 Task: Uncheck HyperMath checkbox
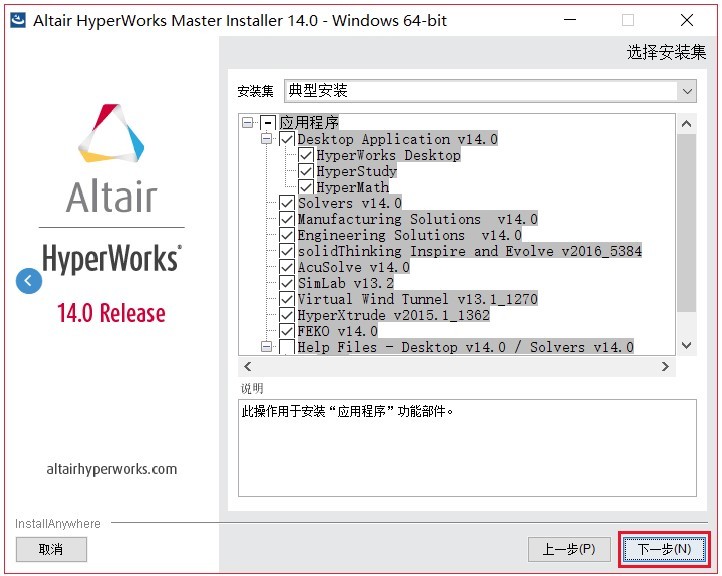tap(306, 187)
